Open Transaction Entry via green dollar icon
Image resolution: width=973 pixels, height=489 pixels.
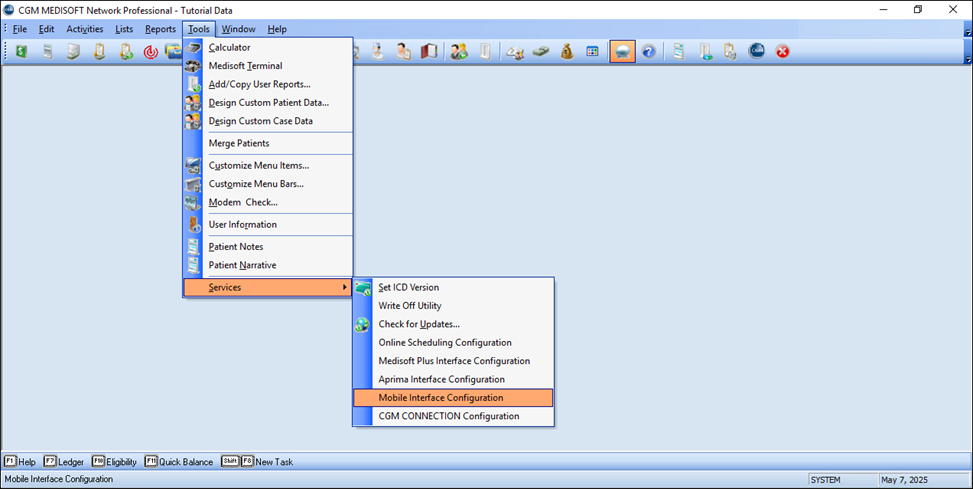22,52
